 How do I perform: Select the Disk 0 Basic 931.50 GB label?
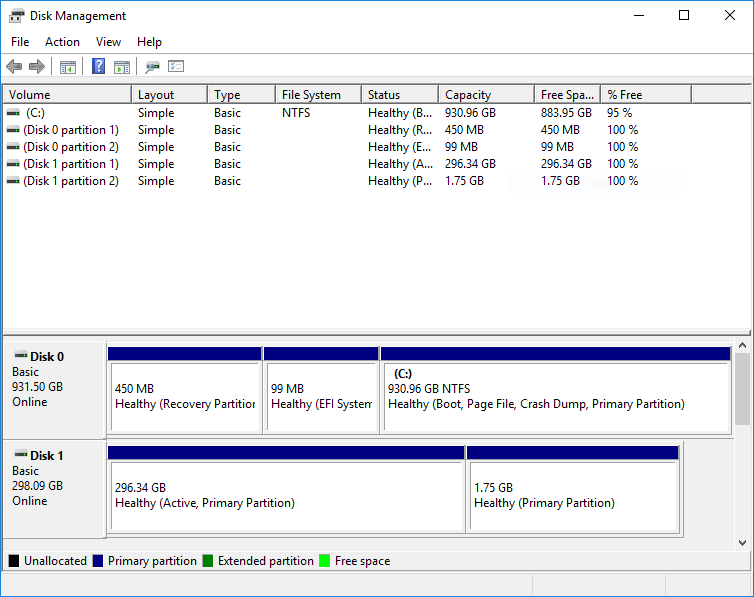54,390
